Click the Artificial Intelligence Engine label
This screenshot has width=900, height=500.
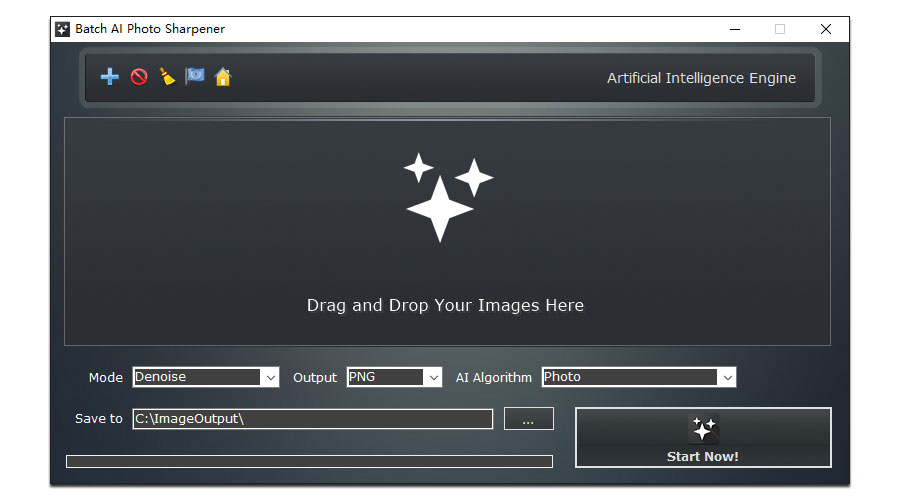pos(701,78)
